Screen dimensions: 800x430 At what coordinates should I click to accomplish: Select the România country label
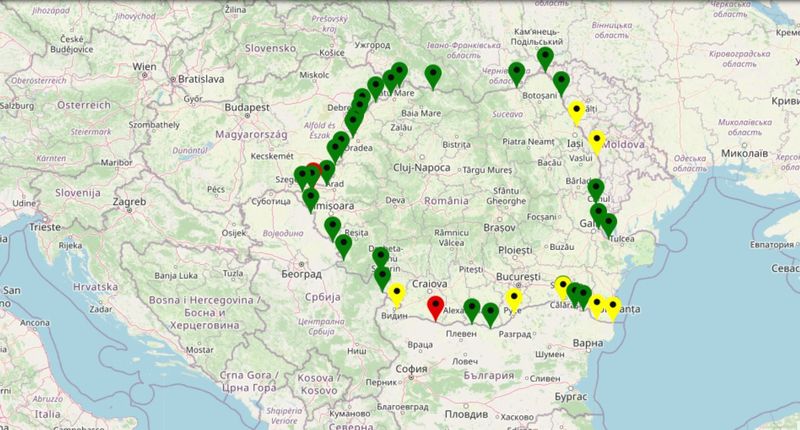coord(446,201)
